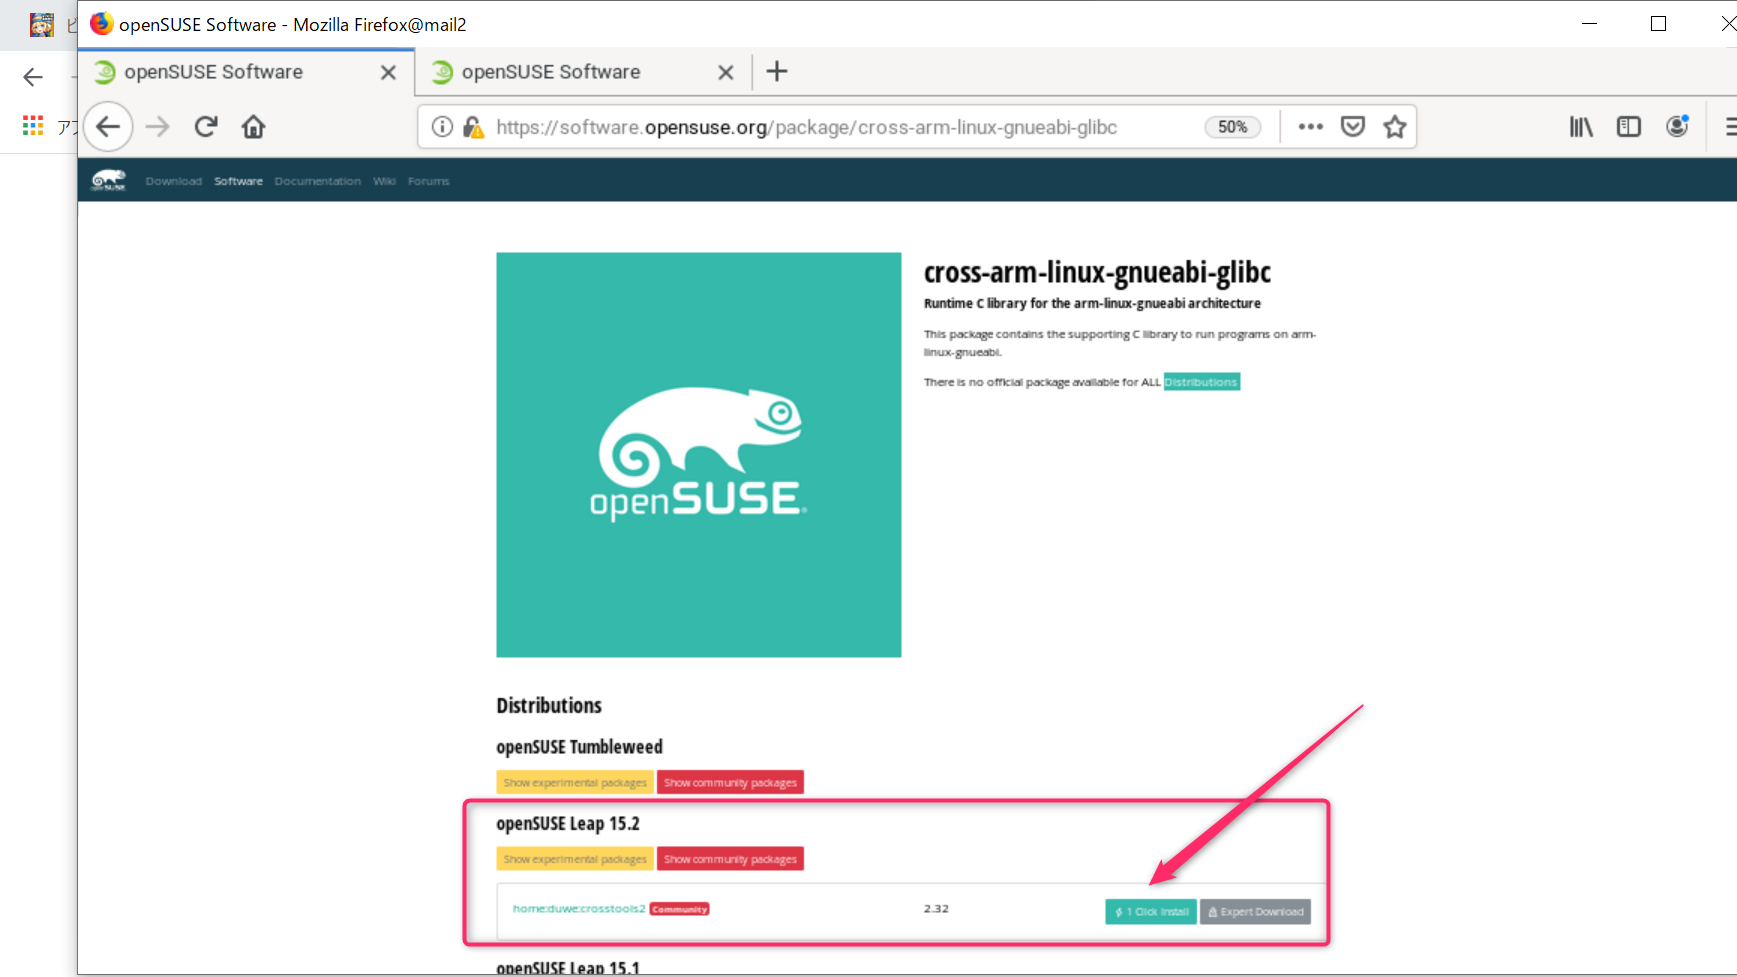Open Download in site navigation
Viewport: 1737px width, 977px height.
174,181
